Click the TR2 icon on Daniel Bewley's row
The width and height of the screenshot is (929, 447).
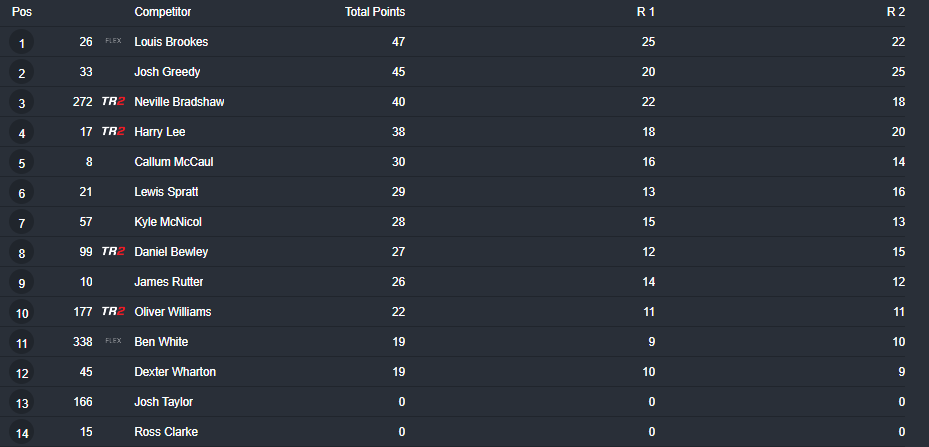113,252
